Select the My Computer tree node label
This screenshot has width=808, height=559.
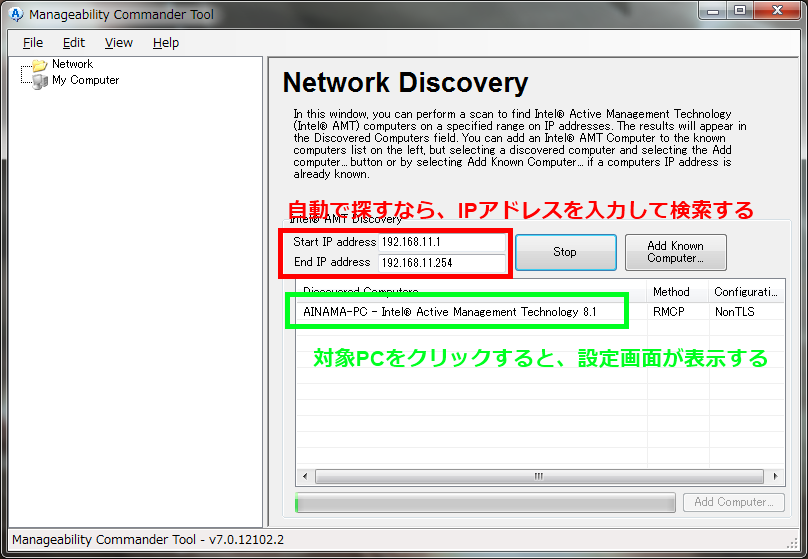(x=86, y=80)
